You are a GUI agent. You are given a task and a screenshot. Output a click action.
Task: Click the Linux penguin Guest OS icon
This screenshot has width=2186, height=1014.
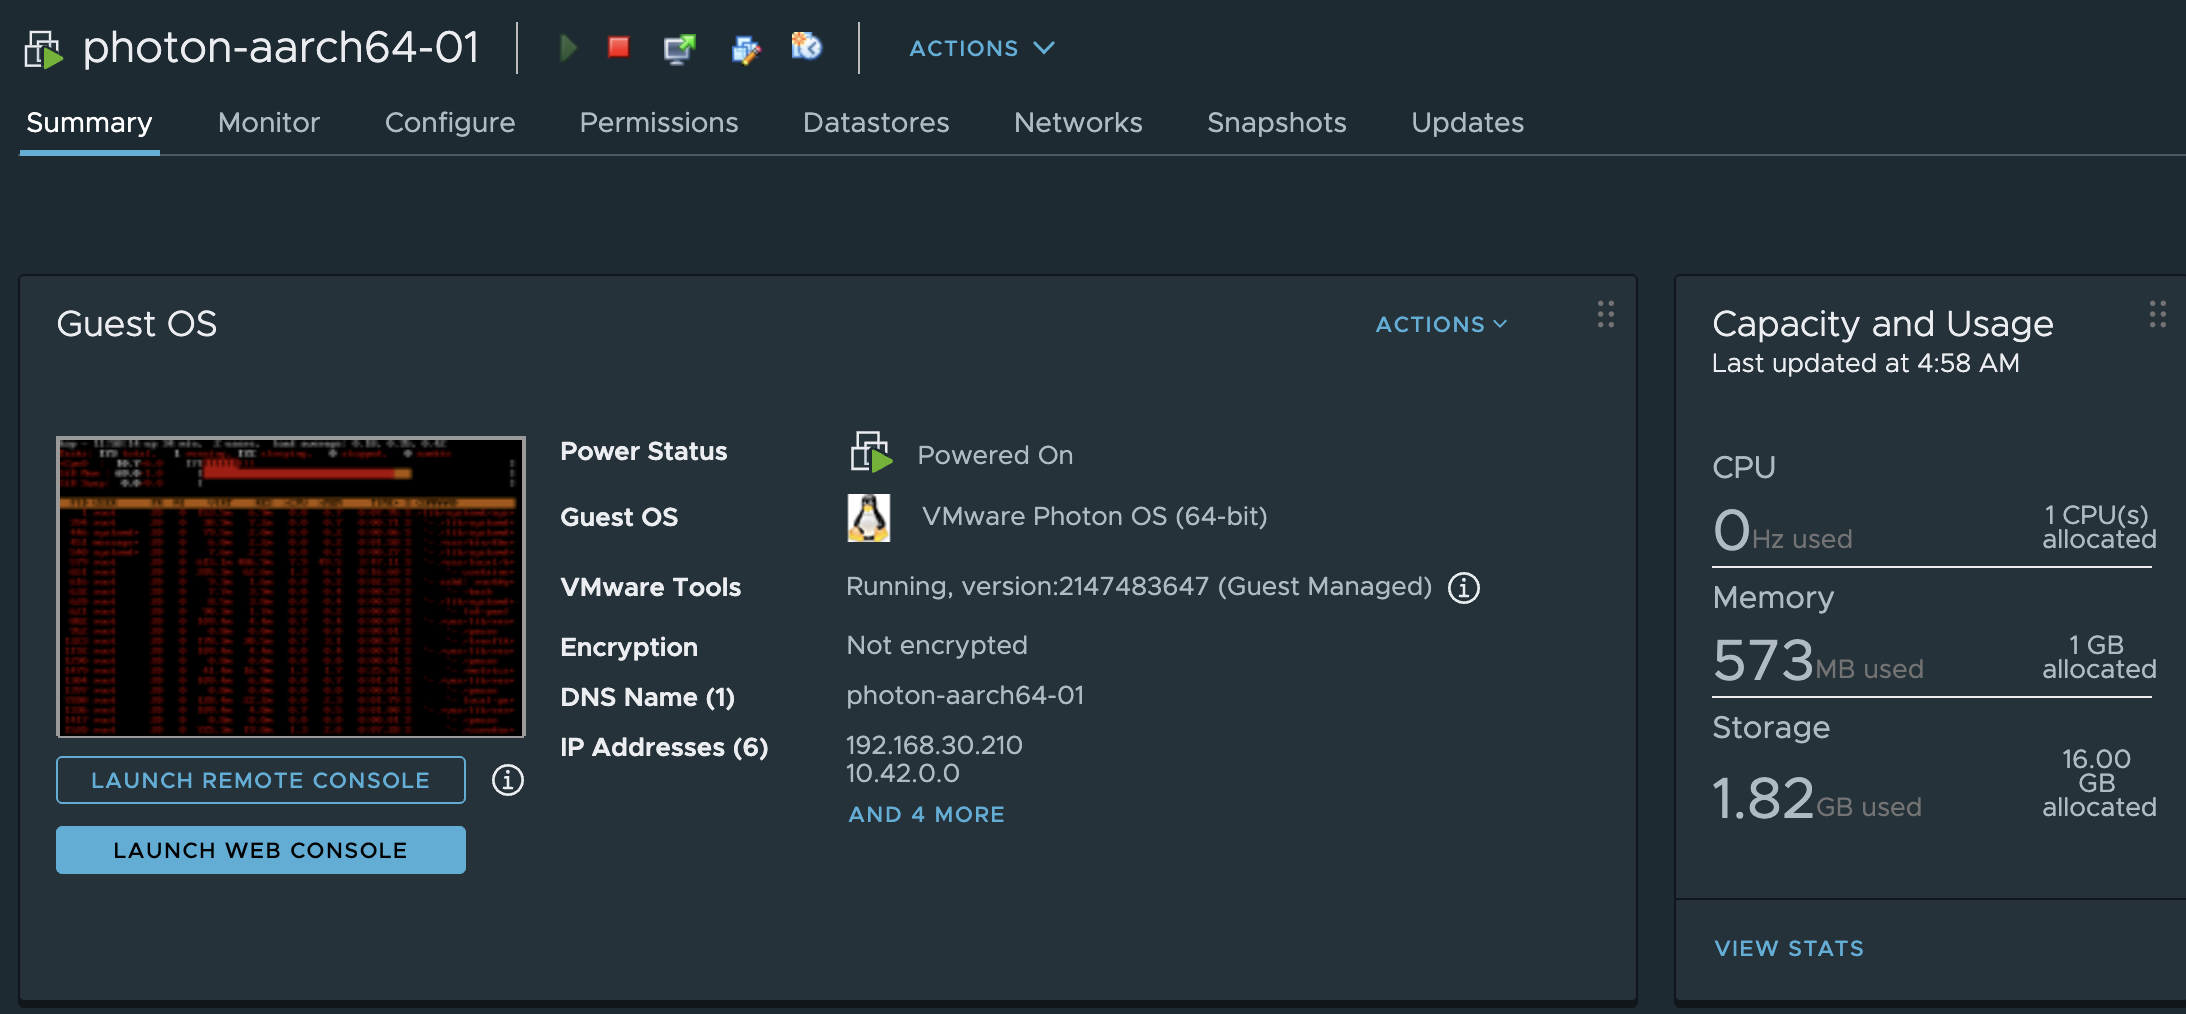pos(869,517)
